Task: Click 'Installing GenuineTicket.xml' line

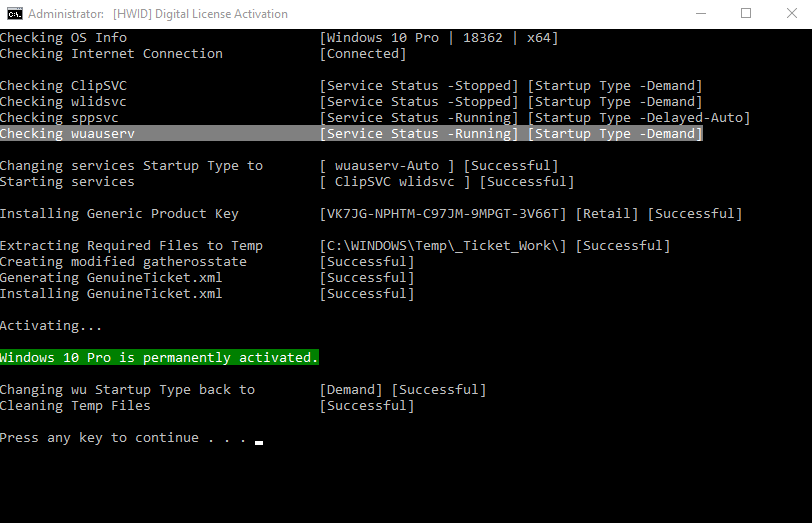Action: coord(111,294)
